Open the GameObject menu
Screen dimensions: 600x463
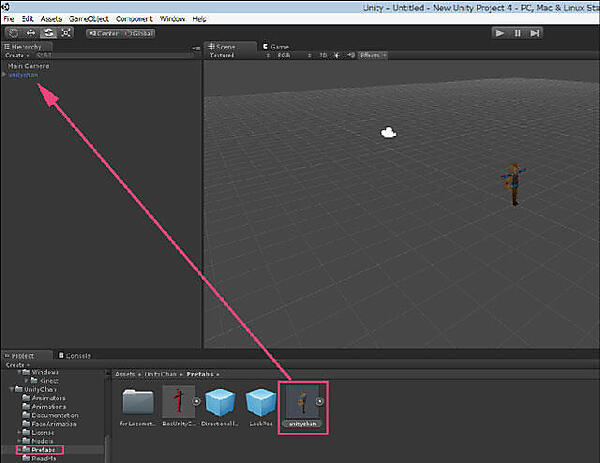pyautogui.click(x=87, y=19)
